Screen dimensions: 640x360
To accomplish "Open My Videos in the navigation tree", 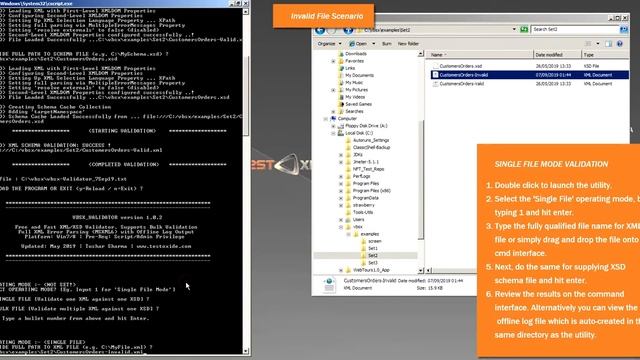I will click(355, 97).
